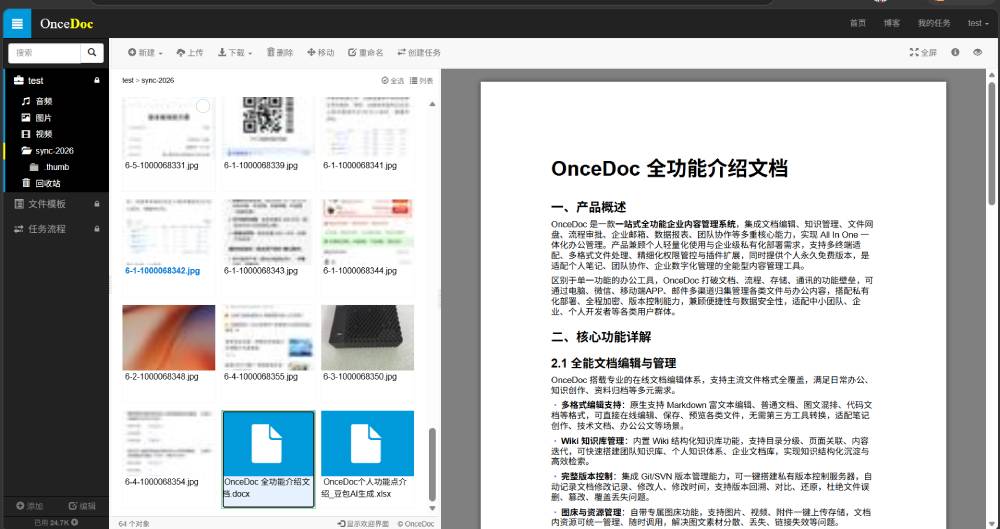Click file list scroll down arrow
Viewport: 1000px width, 529px height.
tap(432, 509)
